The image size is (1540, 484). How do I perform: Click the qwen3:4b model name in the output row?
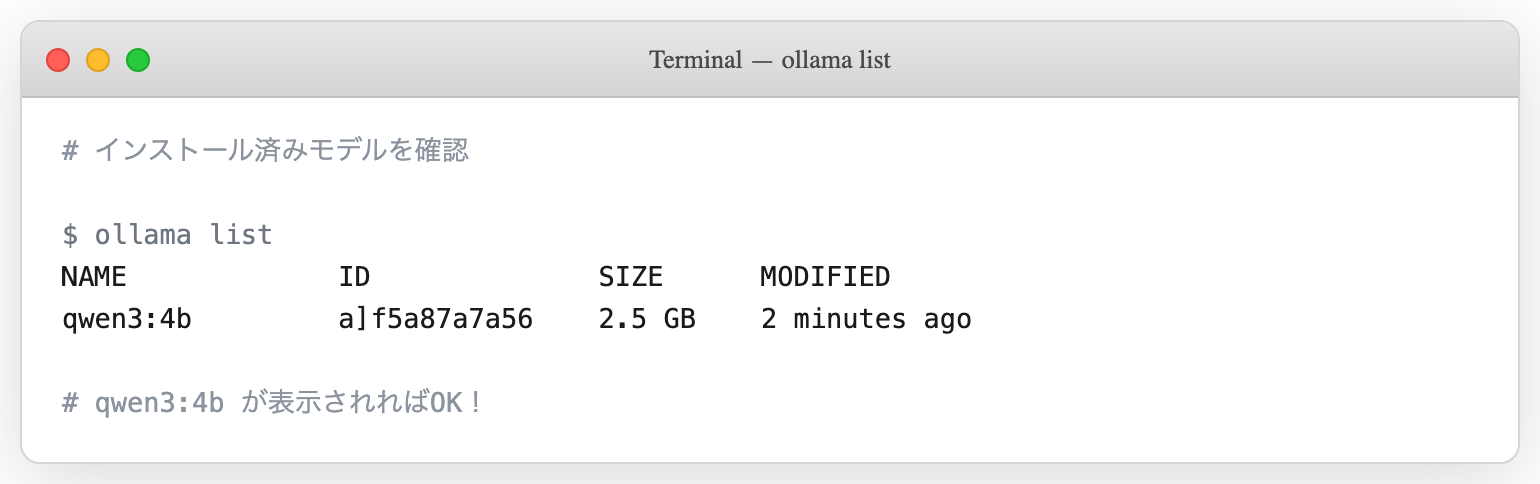(126, 320)
